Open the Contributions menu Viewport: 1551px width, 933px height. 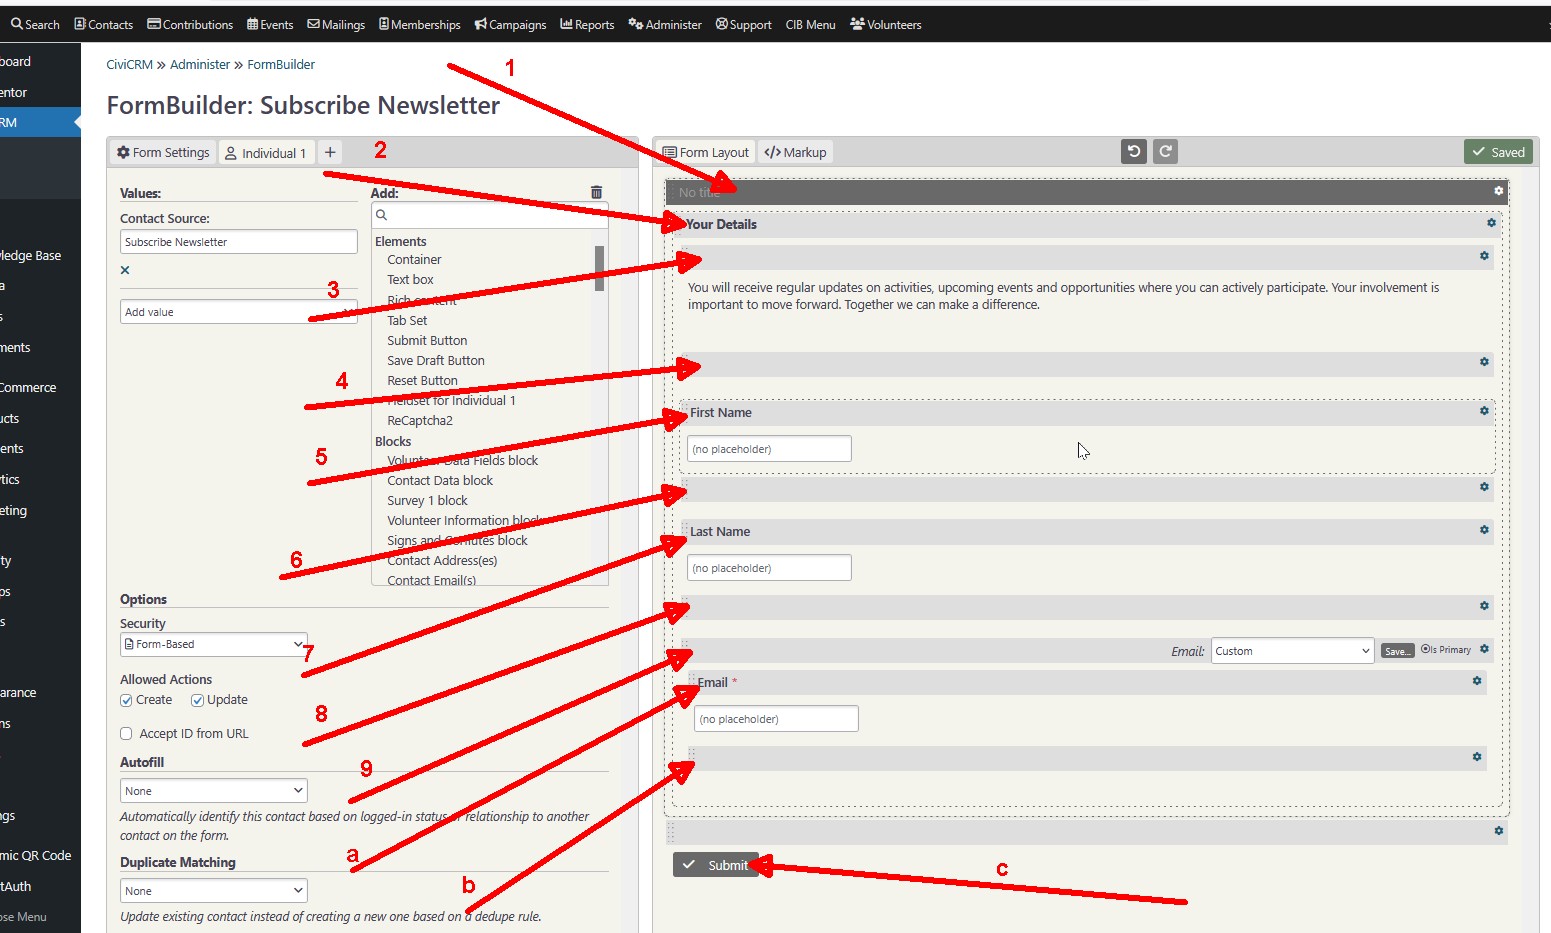(x=190, y=24)
